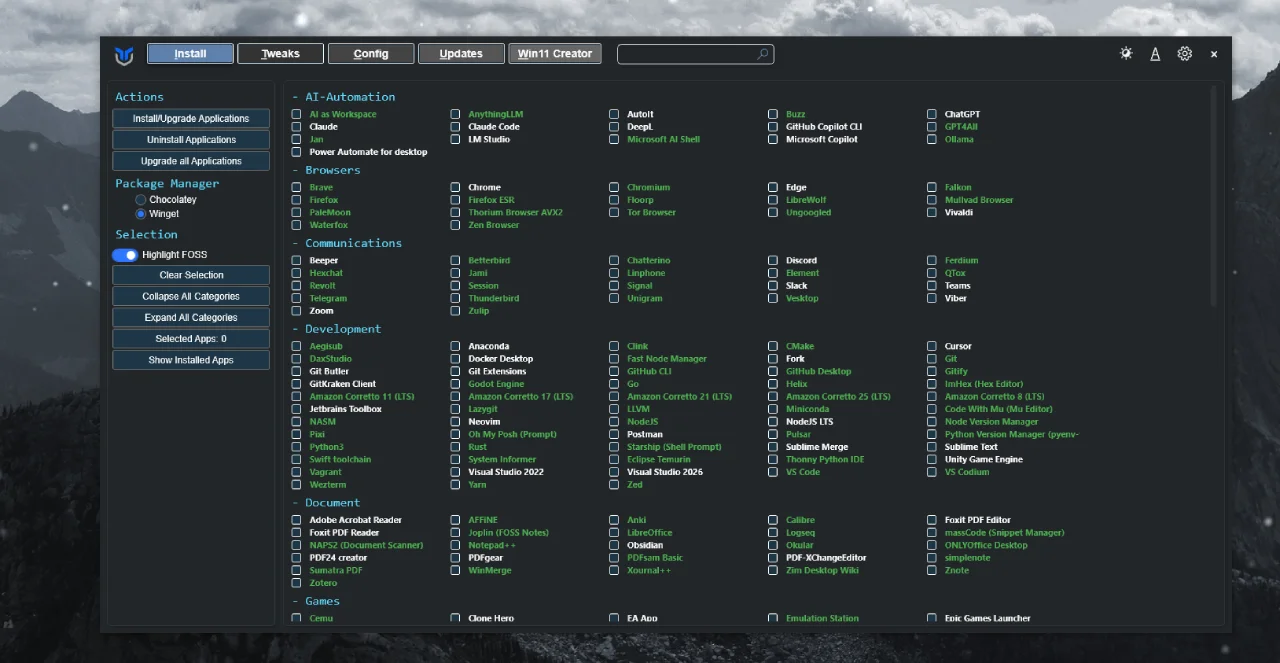Click the WinUtil logo icon
This screenshot has height=663, width=1280.
[x=124, y=55]
